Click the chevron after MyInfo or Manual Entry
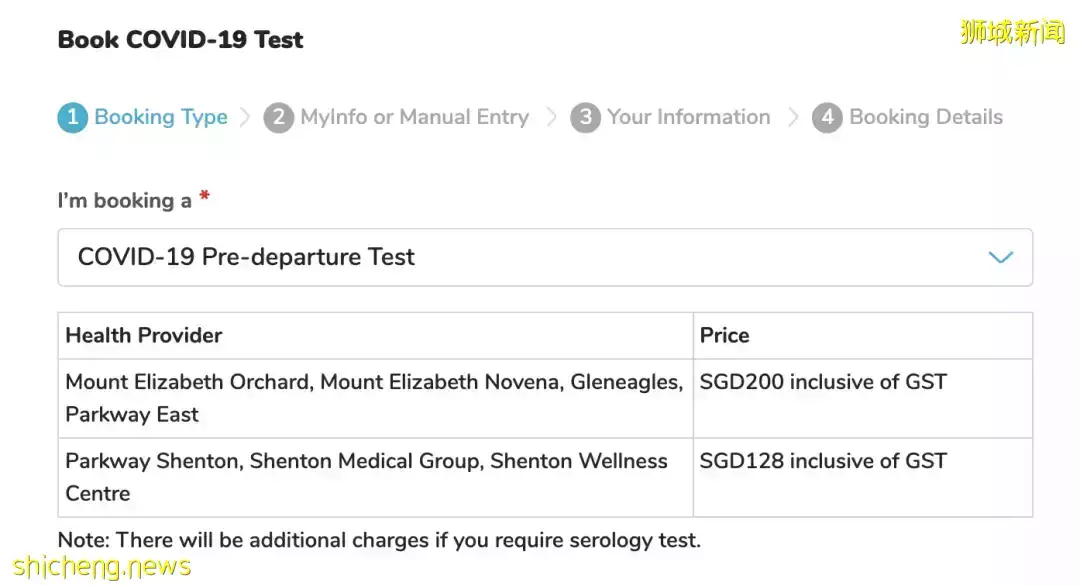Image resolution: width=1080 pixels, height=586 pixels. (x=551, y=118)
